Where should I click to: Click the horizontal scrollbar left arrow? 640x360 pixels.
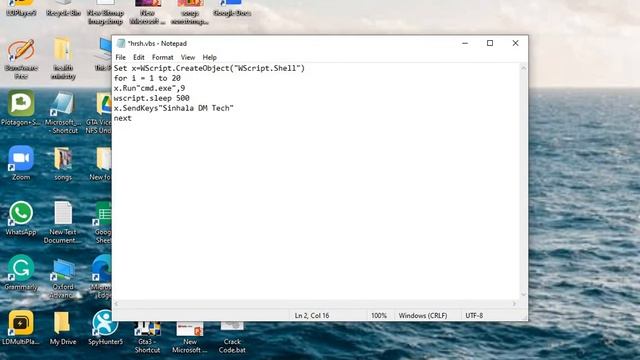[116, 304]
